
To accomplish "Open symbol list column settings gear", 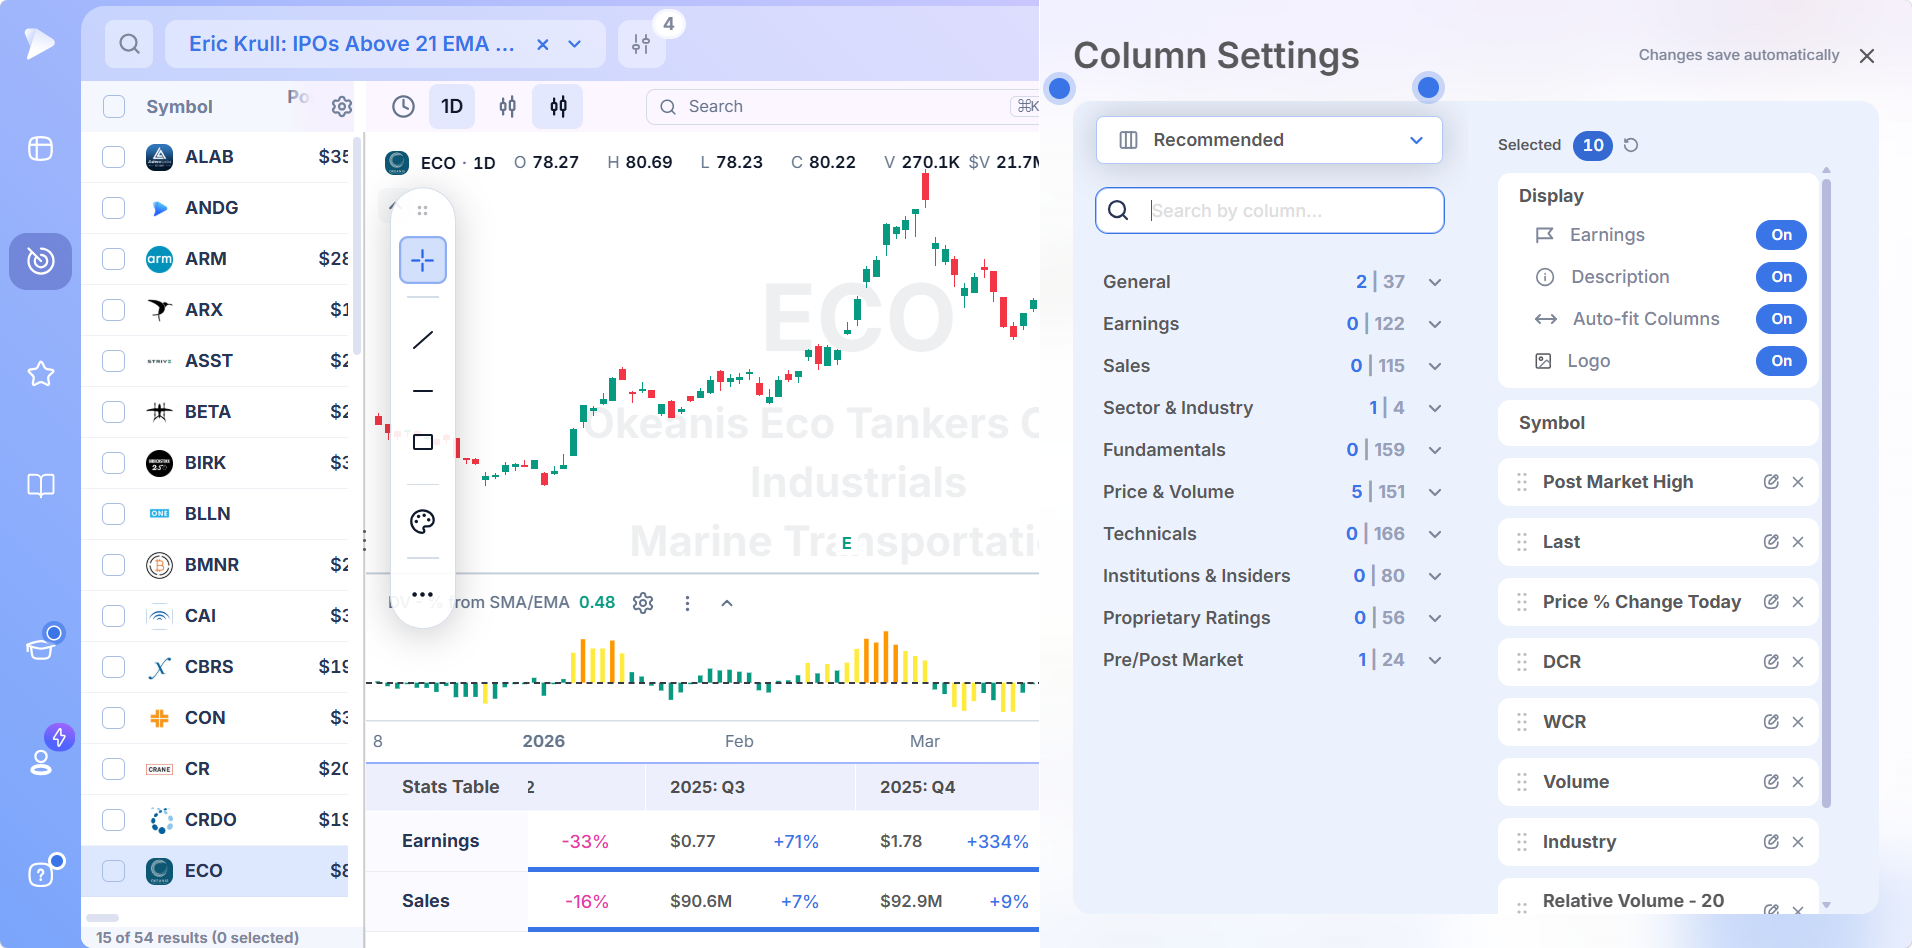I will 342,107.
